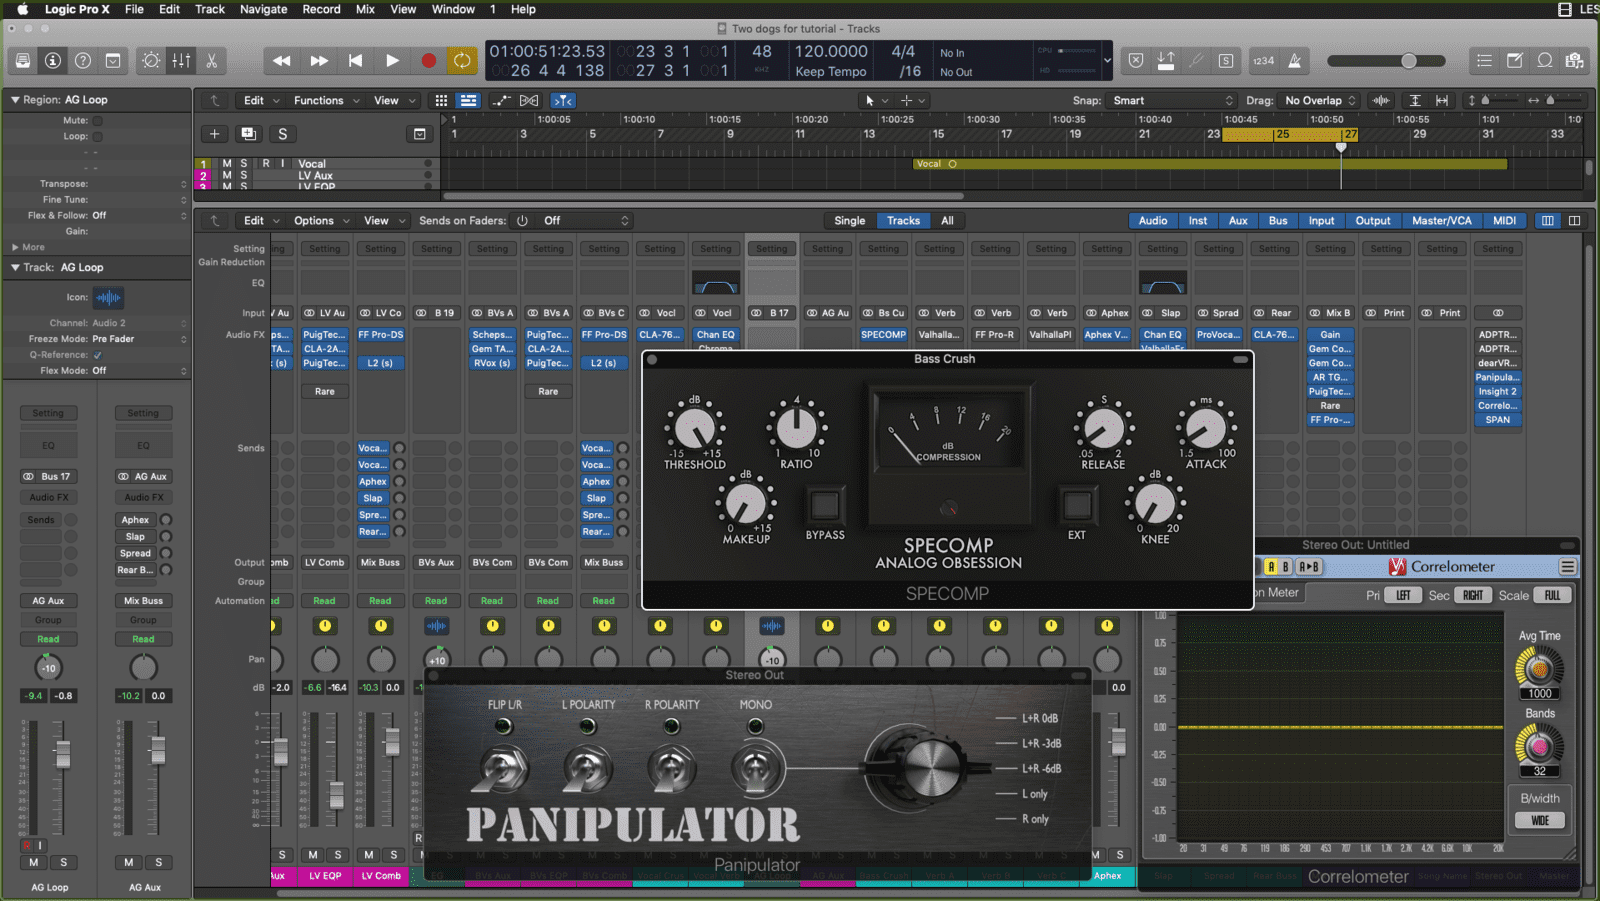Screen dimensions: 1600x901
Task: Toggle the Q-Reference checkbox
Action: coord(98,355)
